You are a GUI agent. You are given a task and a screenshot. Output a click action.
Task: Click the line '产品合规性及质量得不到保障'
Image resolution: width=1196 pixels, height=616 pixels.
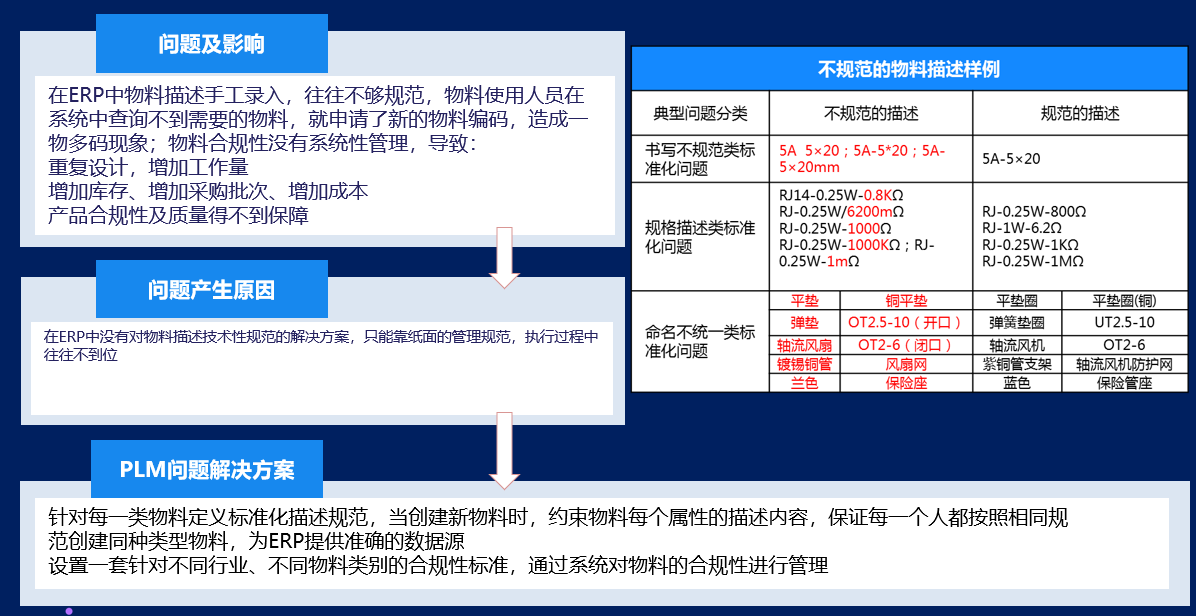click(x=178, y=216)
